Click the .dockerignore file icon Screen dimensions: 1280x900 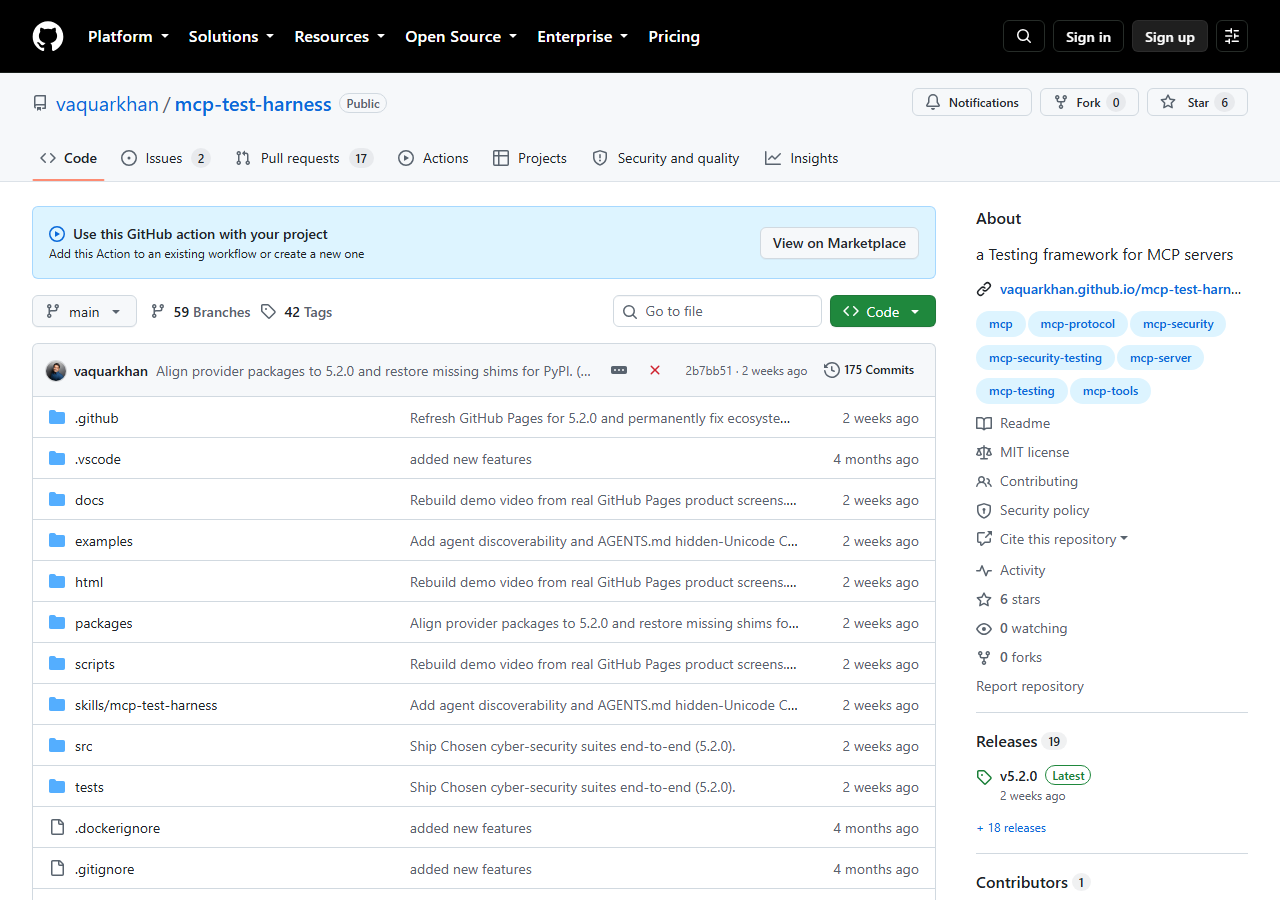coord(57,828)
